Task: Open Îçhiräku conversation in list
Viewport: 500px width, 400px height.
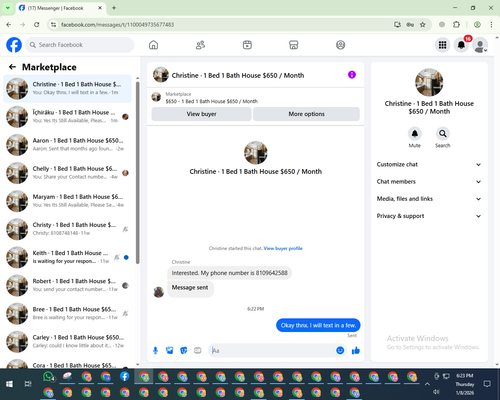Action: pos(67,116)
